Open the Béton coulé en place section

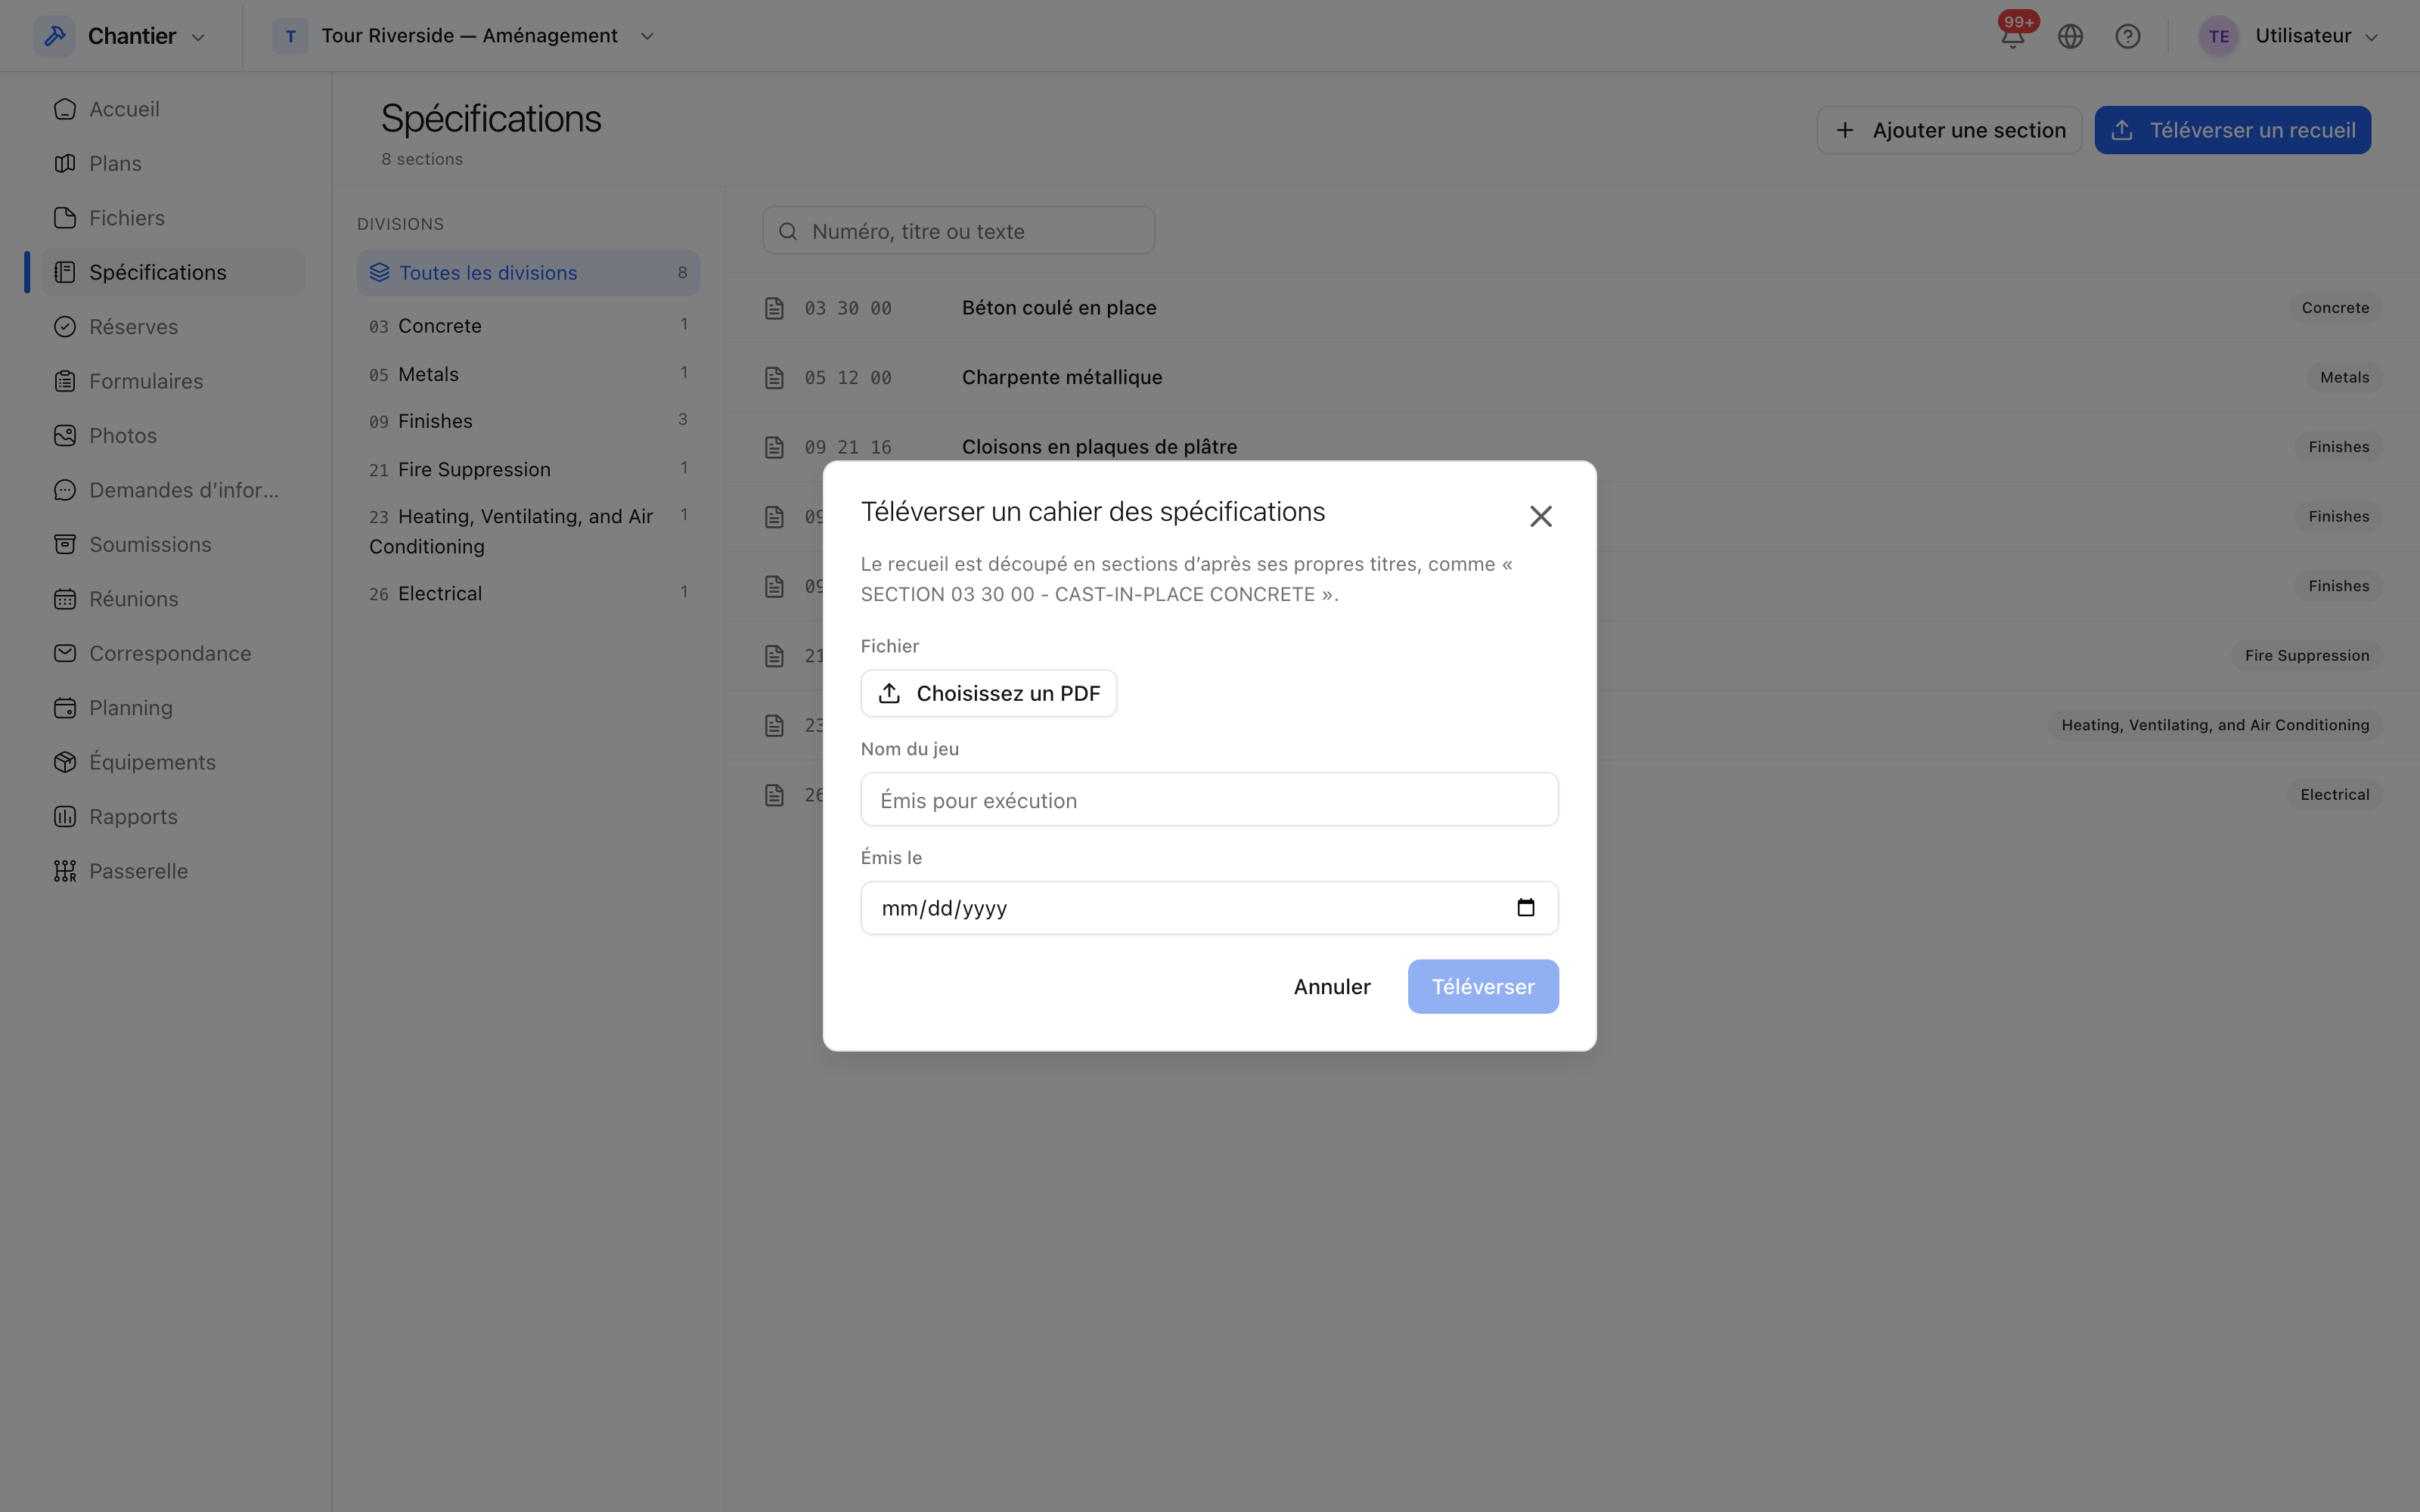[1572, 308]
